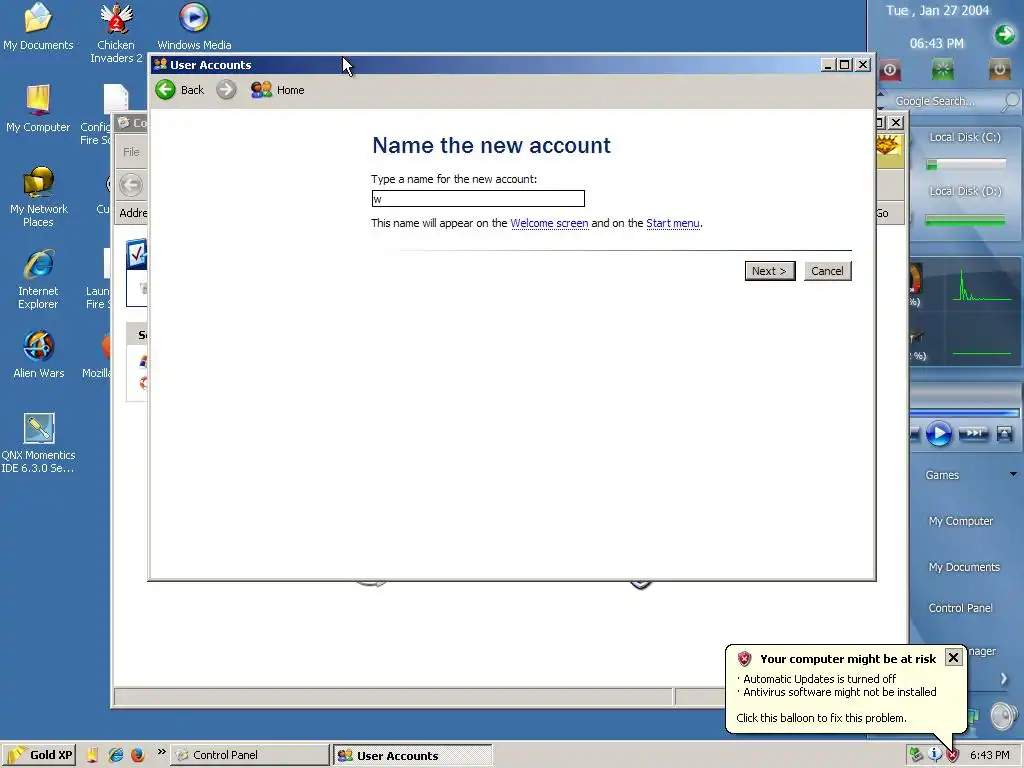1024x768 pixels.
Task: Click the safely remove hardware tray icon
Action: click(x=916, y=755)
